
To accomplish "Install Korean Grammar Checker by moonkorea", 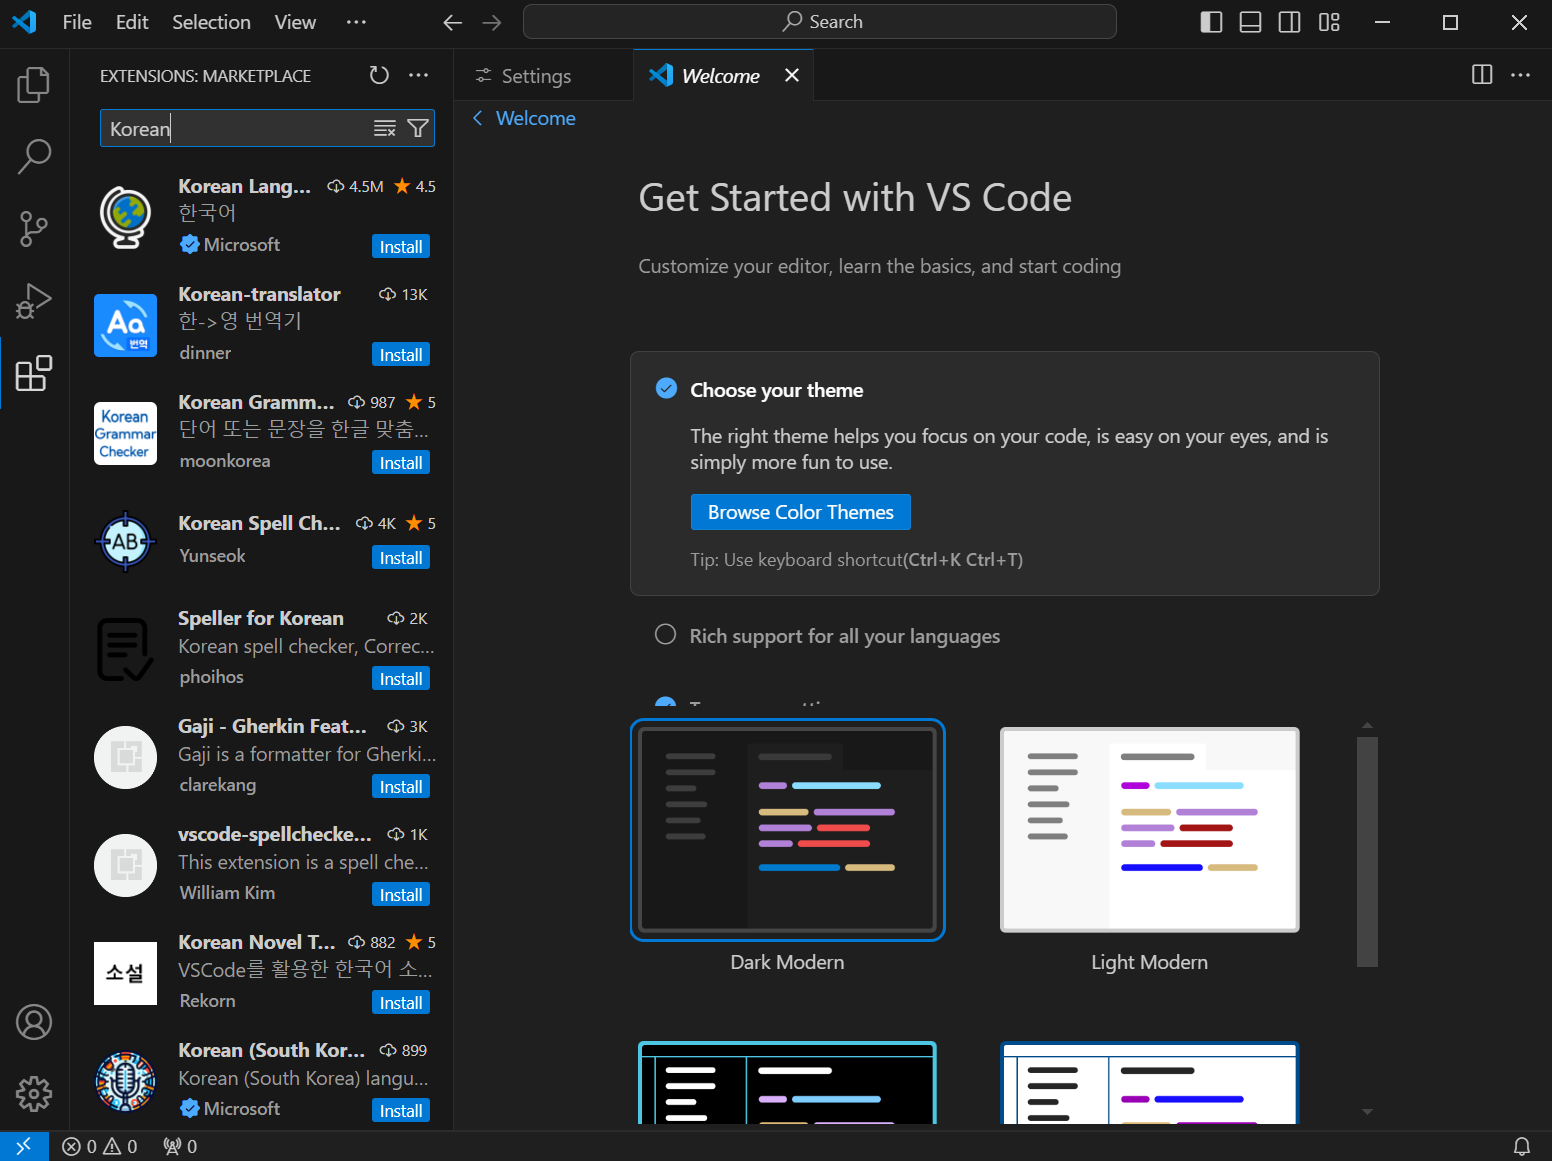I will (x=401, y=463).
